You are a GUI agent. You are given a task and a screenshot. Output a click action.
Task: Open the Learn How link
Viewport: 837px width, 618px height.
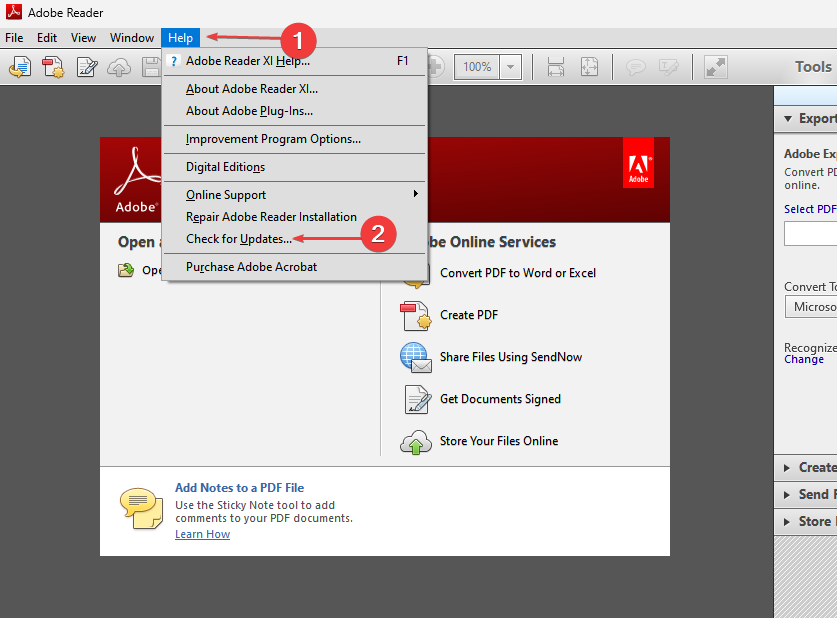(x=203, y=534)
